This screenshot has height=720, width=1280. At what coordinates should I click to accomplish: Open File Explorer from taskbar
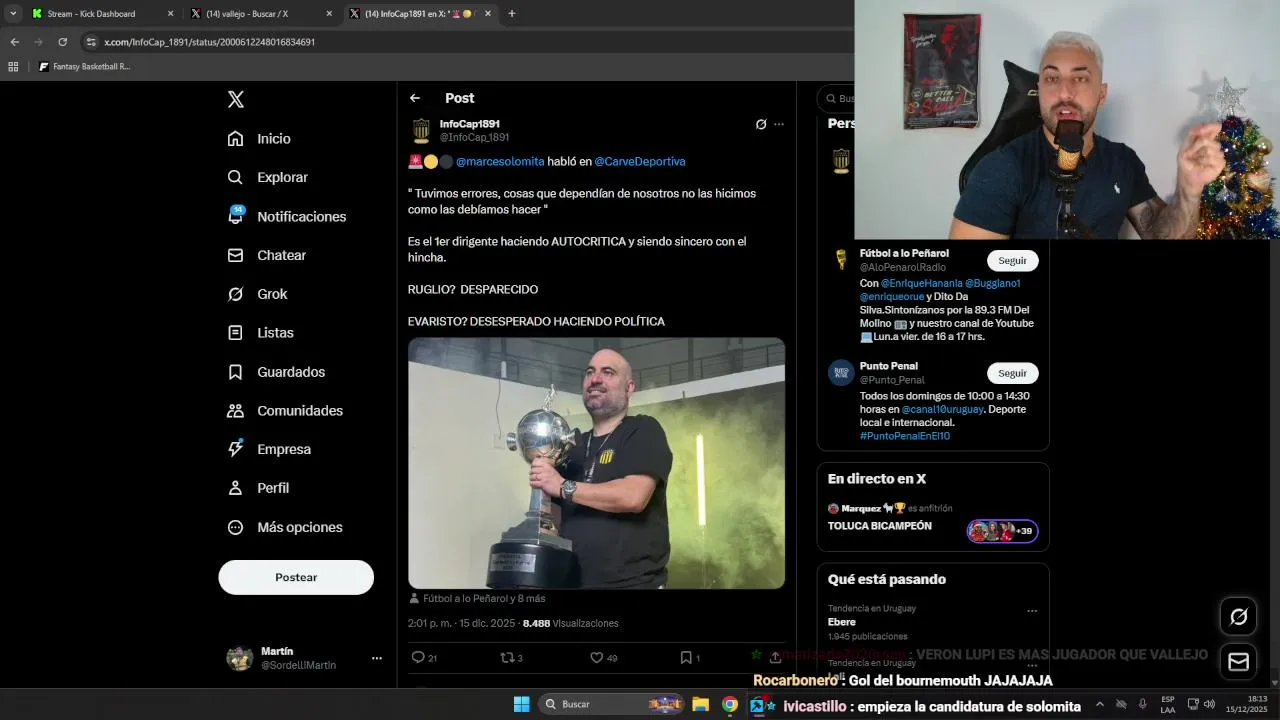(700, 704)
